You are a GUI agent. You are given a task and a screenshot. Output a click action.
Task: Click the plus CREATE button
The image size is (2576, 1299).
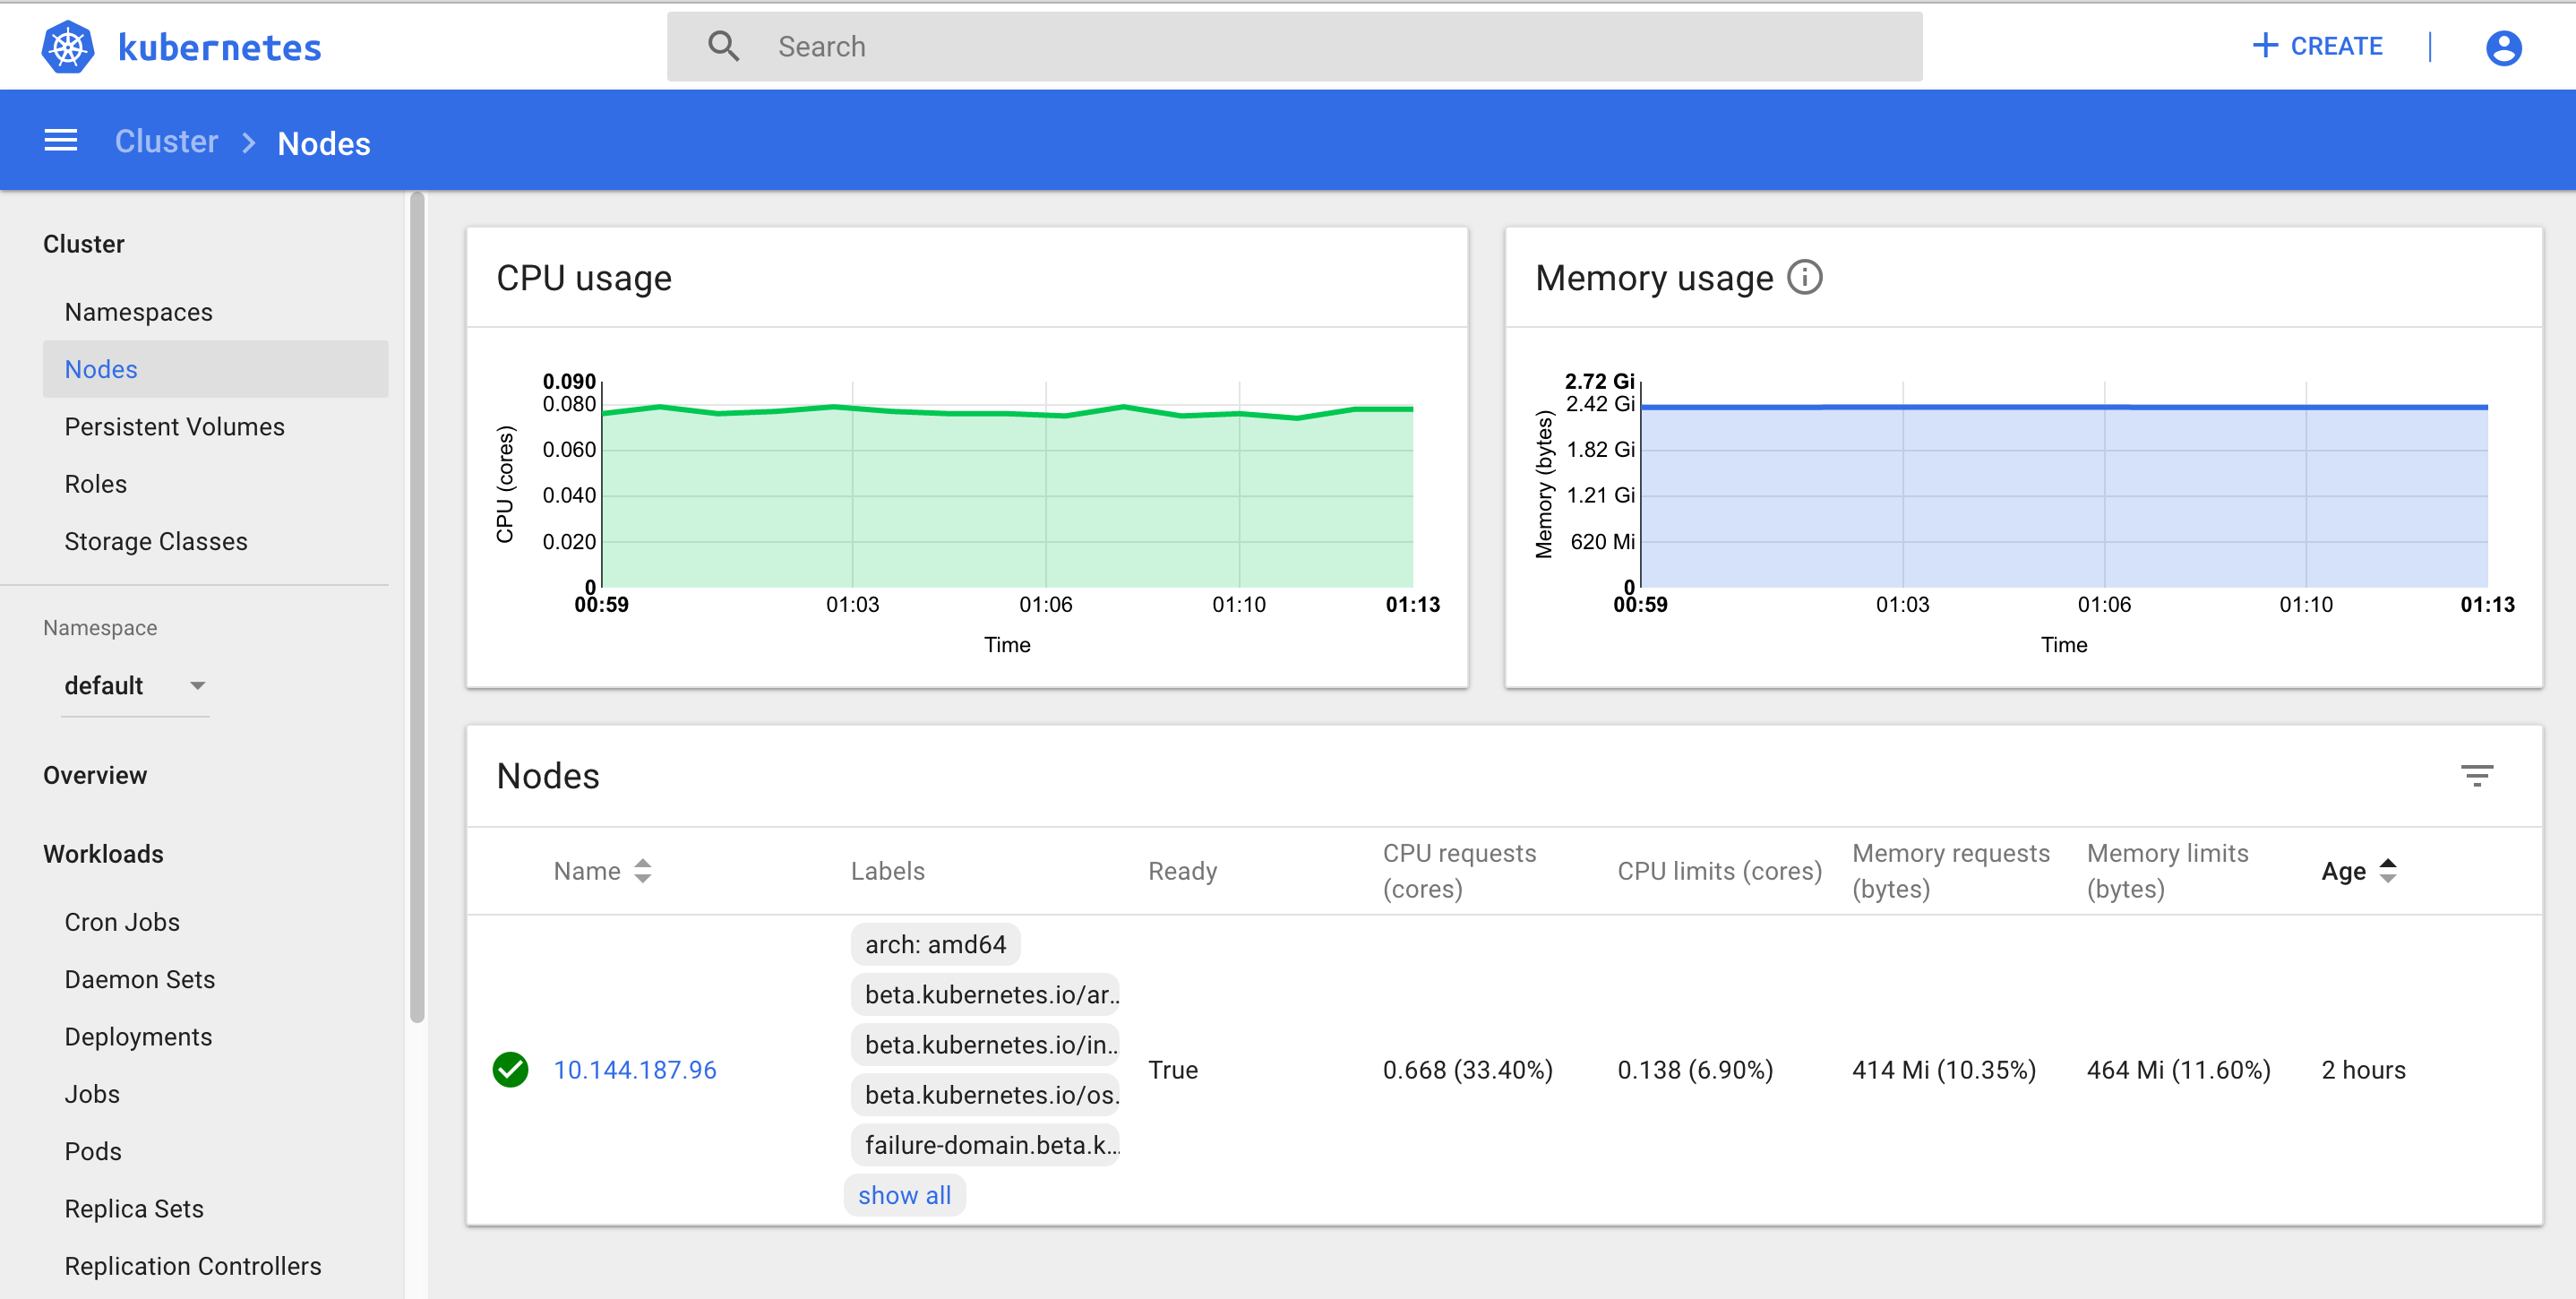2317,47
